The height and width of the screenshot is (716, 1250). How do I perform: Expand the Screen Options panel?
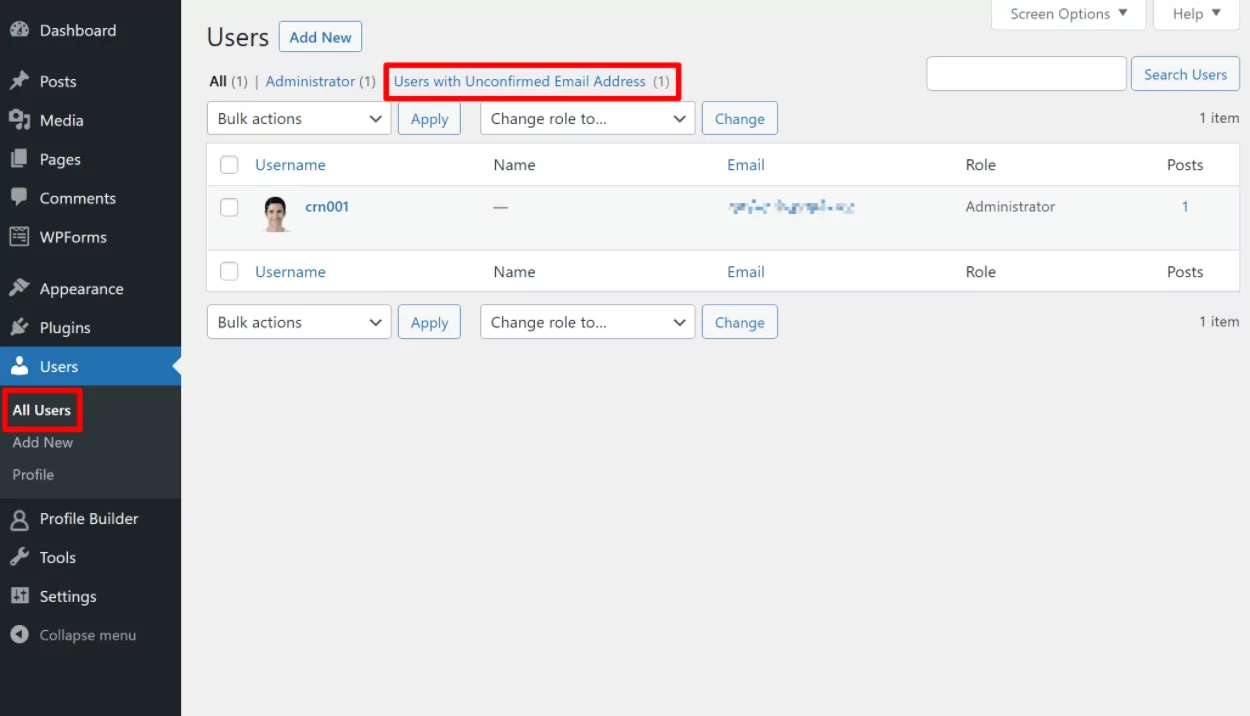(1068, 14)
